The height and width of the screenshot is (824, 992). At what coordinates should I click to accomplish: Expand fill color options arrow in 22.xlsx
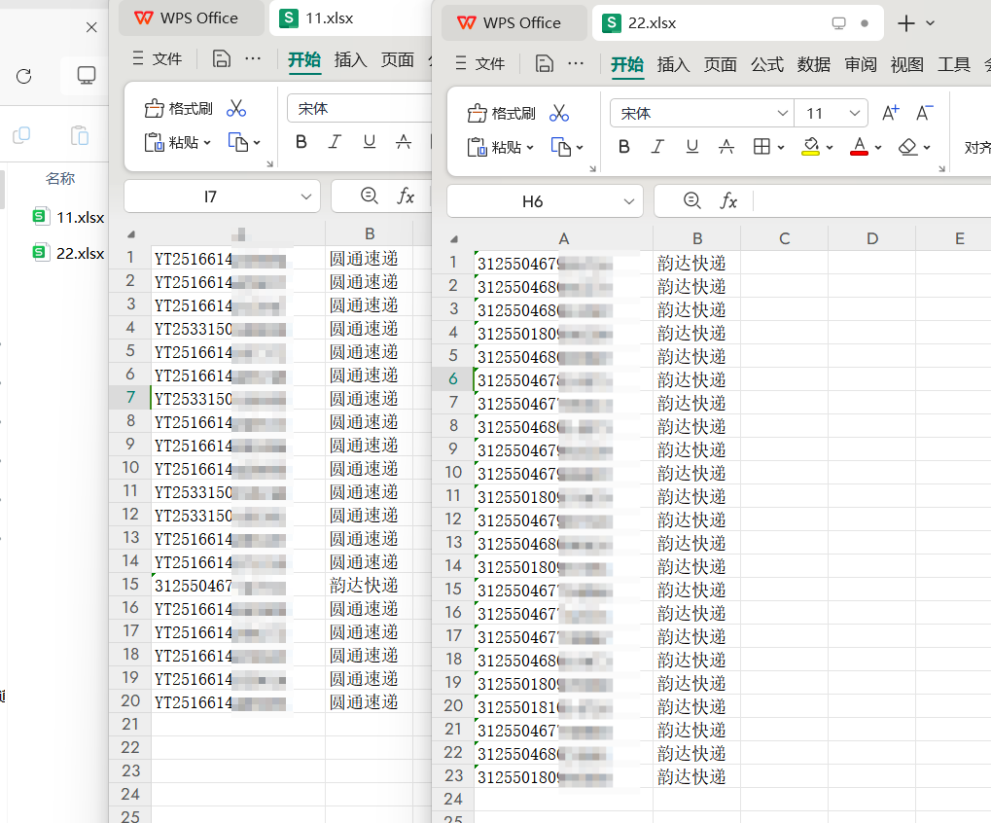pos(829,147)
